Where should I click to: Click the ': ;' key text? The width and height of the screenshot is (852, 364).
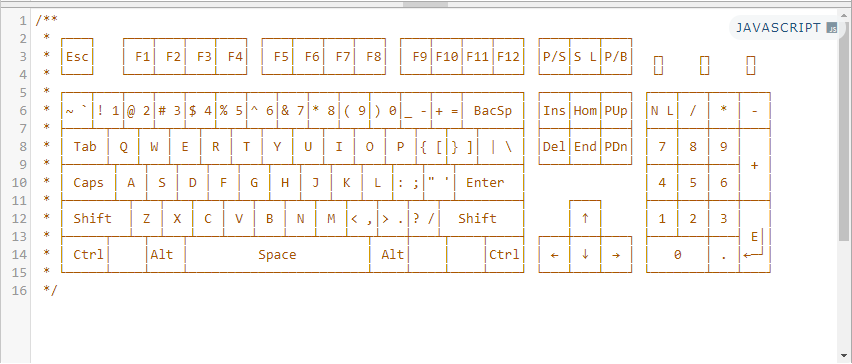[x=409, y=183]
